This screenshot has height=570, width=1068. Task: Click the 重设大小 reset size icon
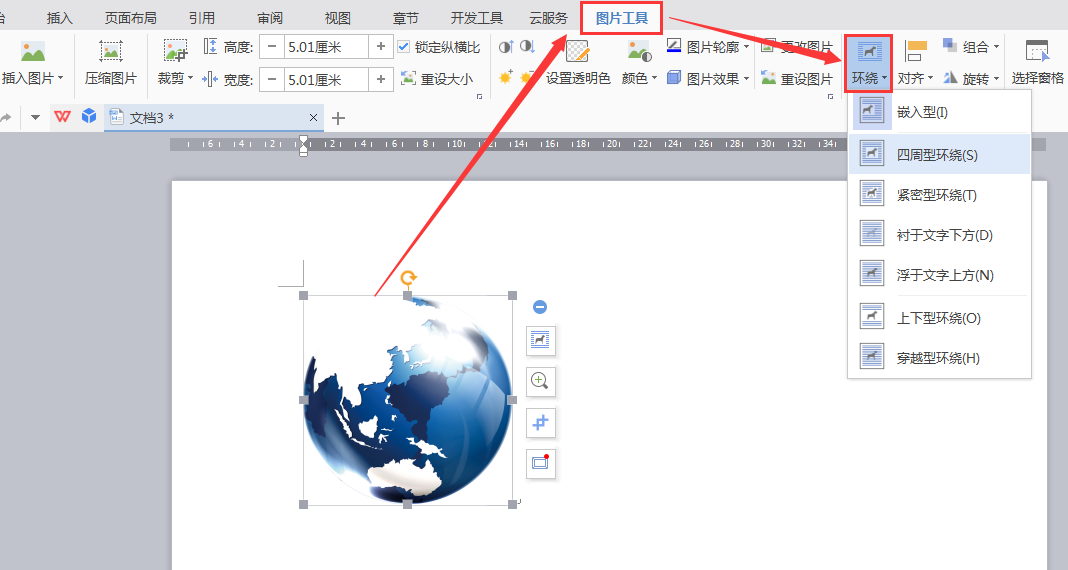click(408, 78)
